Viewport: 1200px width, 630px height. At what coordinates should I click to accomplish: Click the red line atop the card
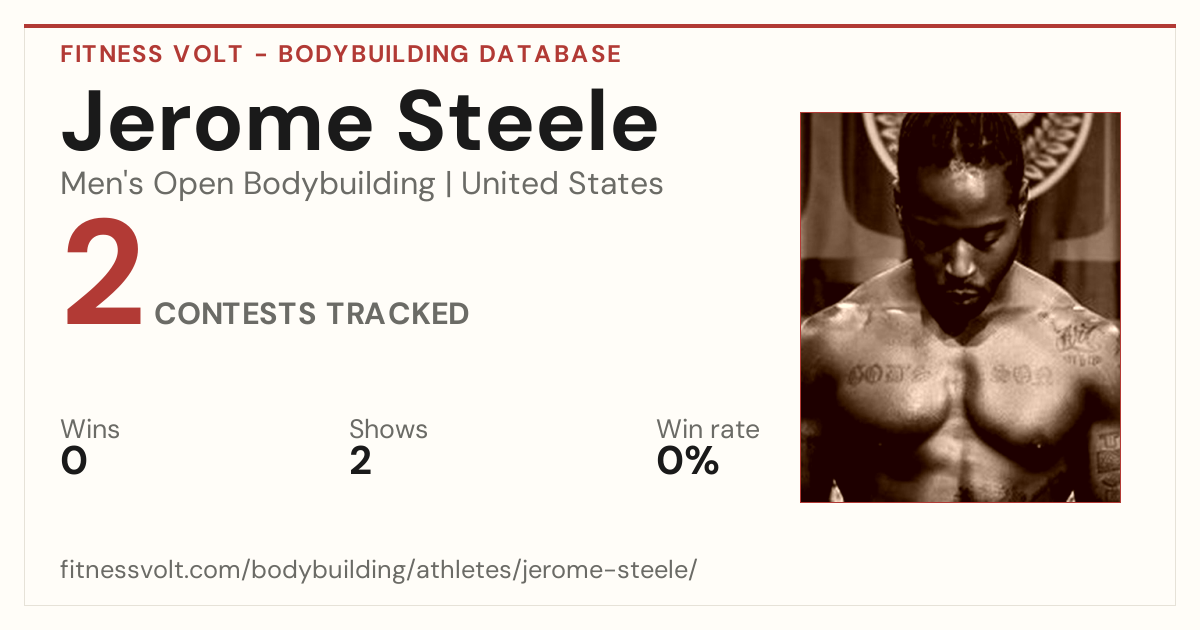point(600,26)
